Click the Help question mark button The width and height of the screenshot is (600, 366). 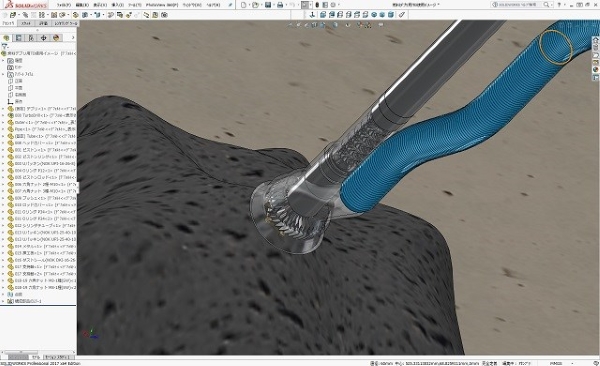point(559,5)
